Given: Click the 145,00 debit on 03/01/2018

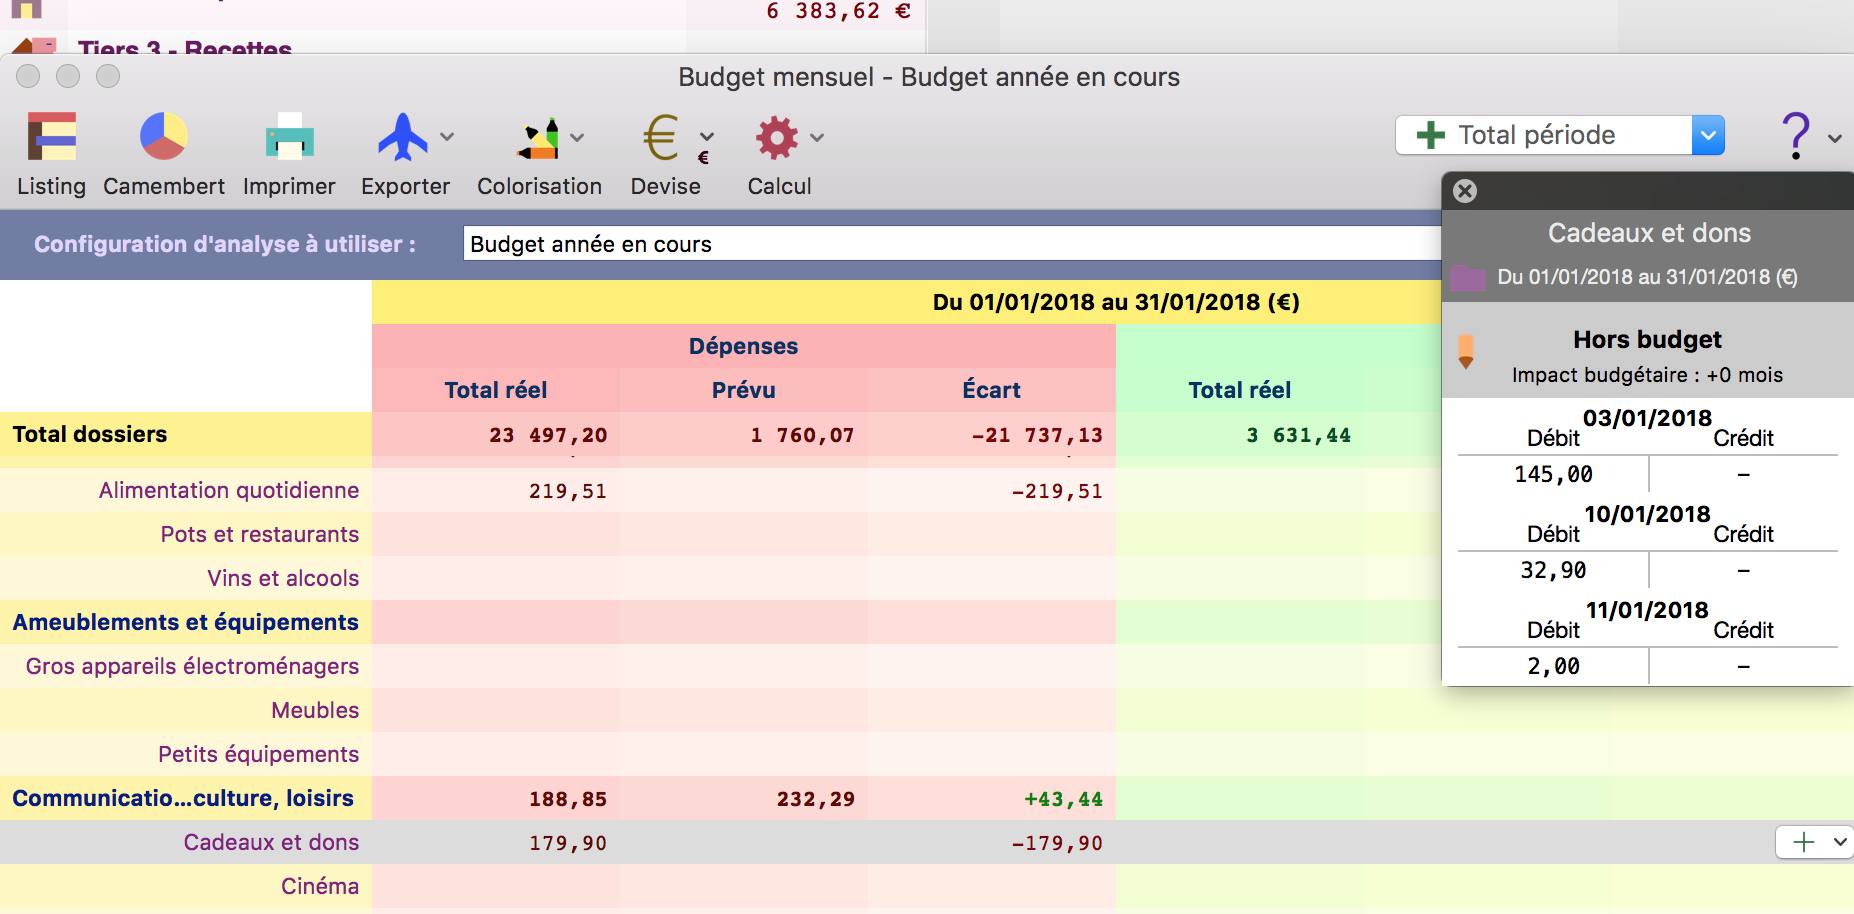Looking at the screenshot, I should pos(1553,474).
